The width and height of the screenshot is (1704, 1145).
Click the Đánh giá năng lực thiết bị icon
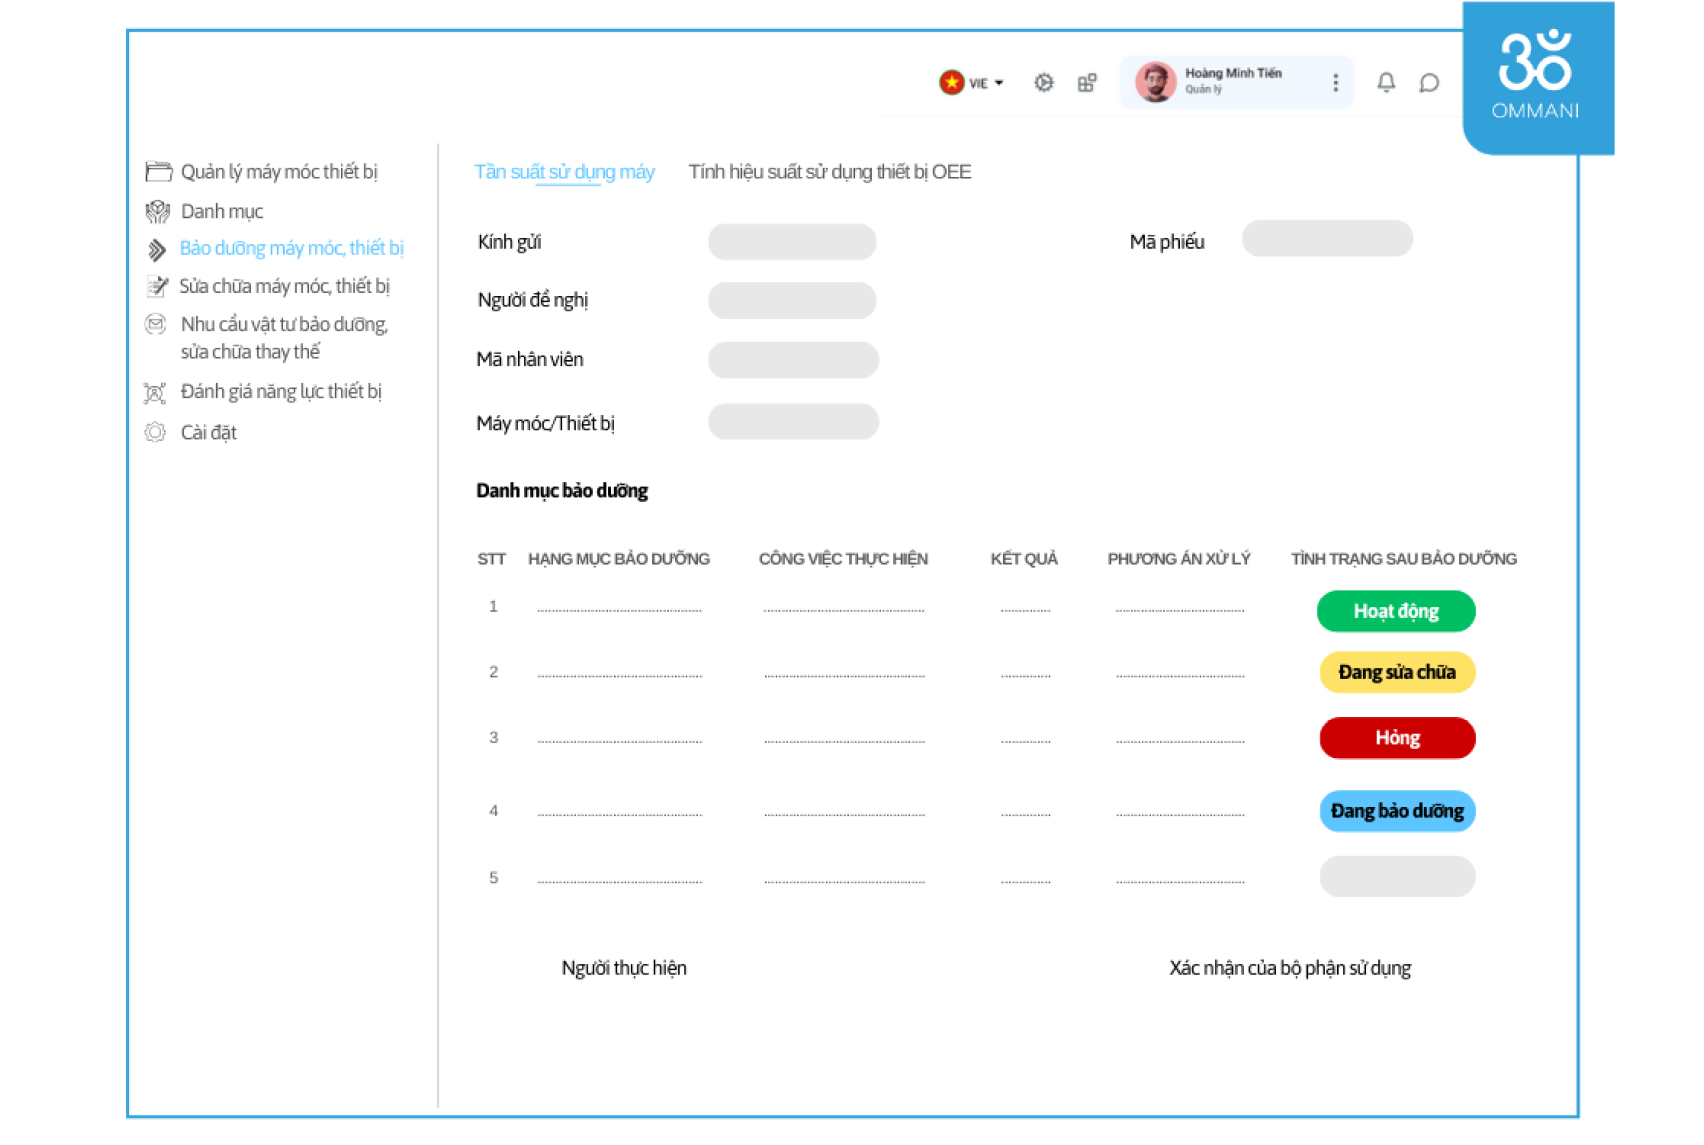click(x=155, y=392)
